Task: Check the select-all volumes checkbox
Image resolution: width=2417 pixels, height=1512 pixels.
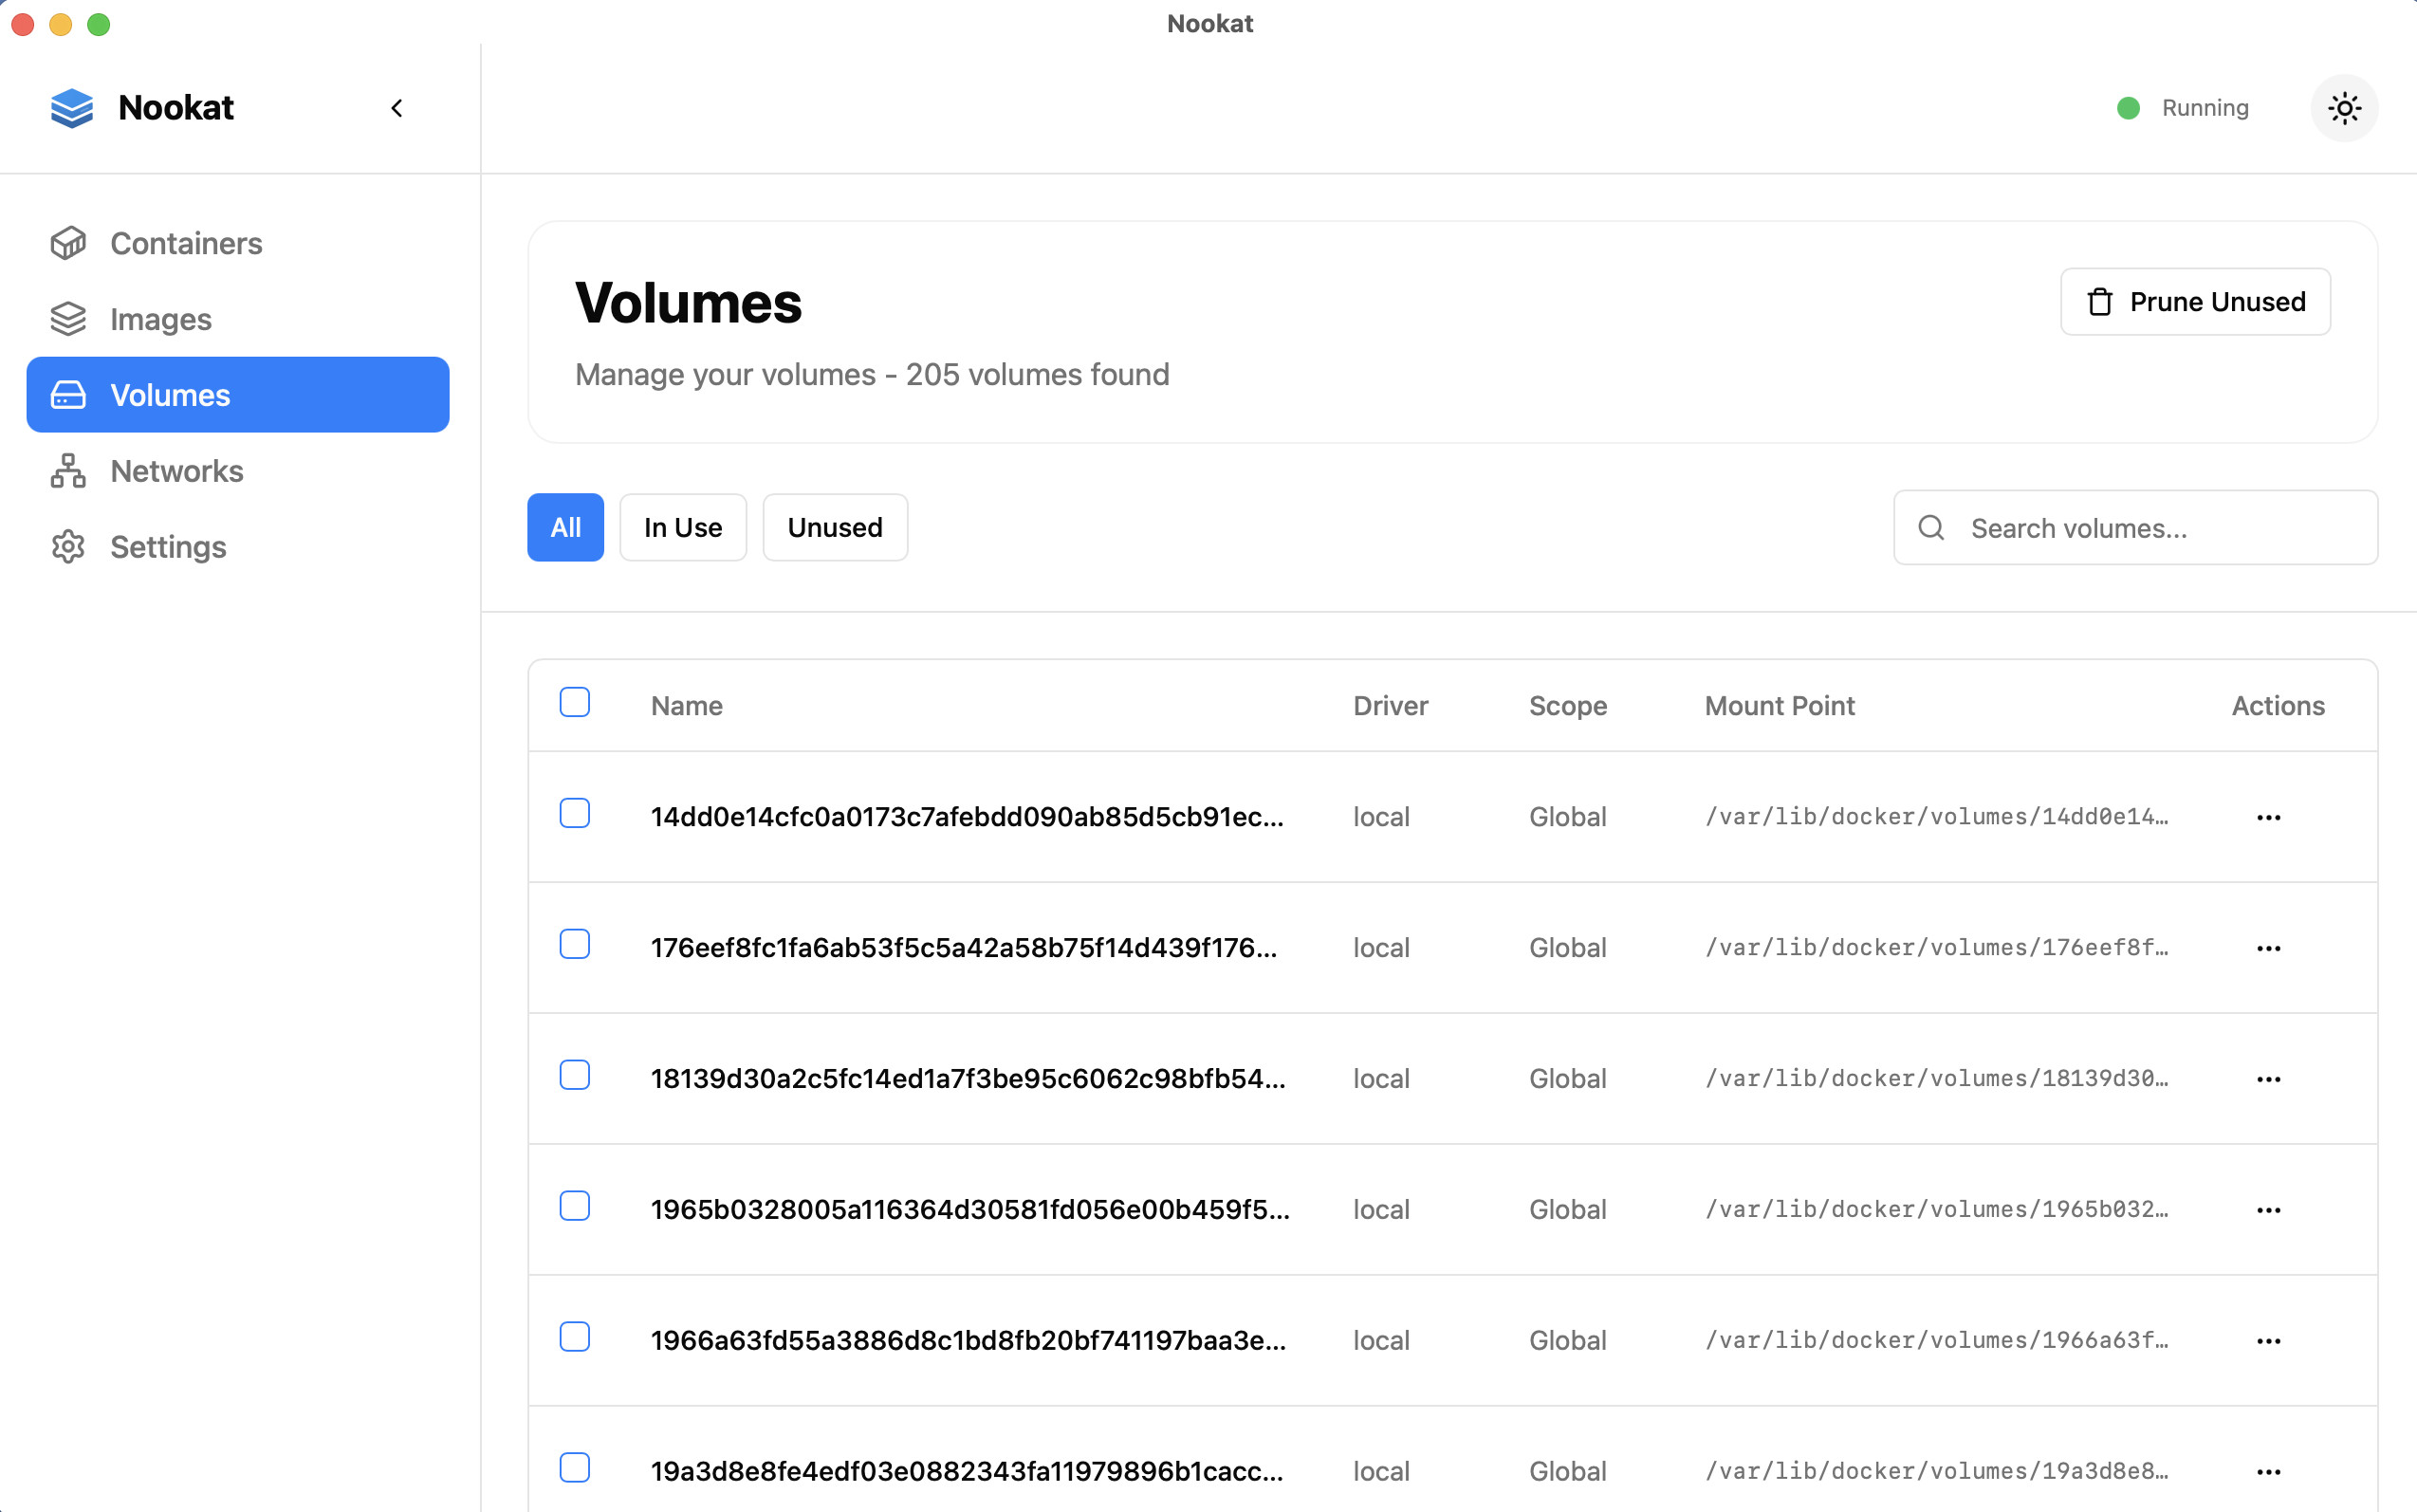Action: tap(574, 703)
